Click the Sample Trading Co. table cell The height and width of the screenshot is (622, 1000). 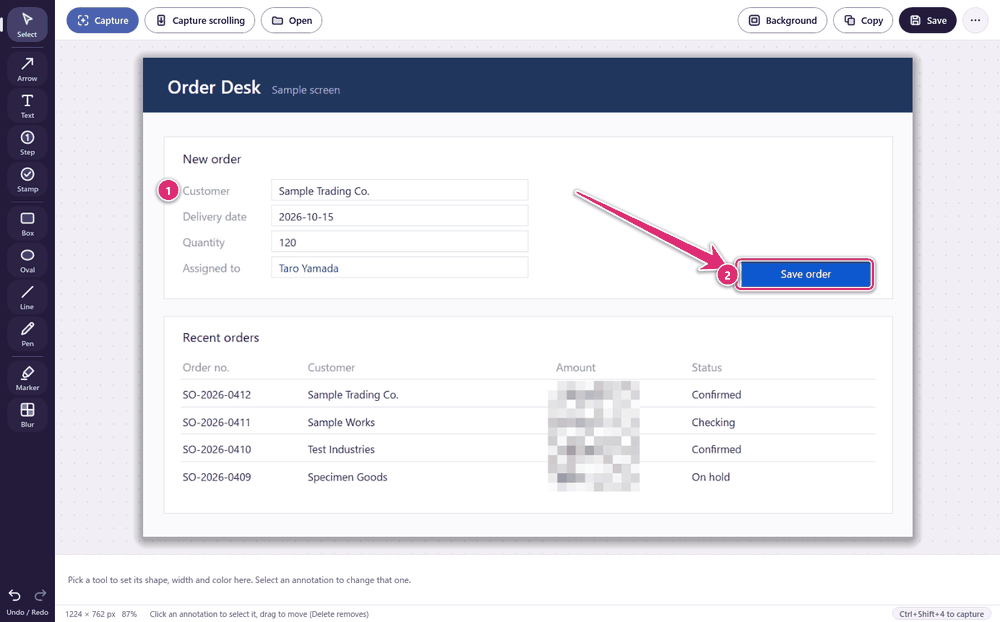[x=353, y=395]
